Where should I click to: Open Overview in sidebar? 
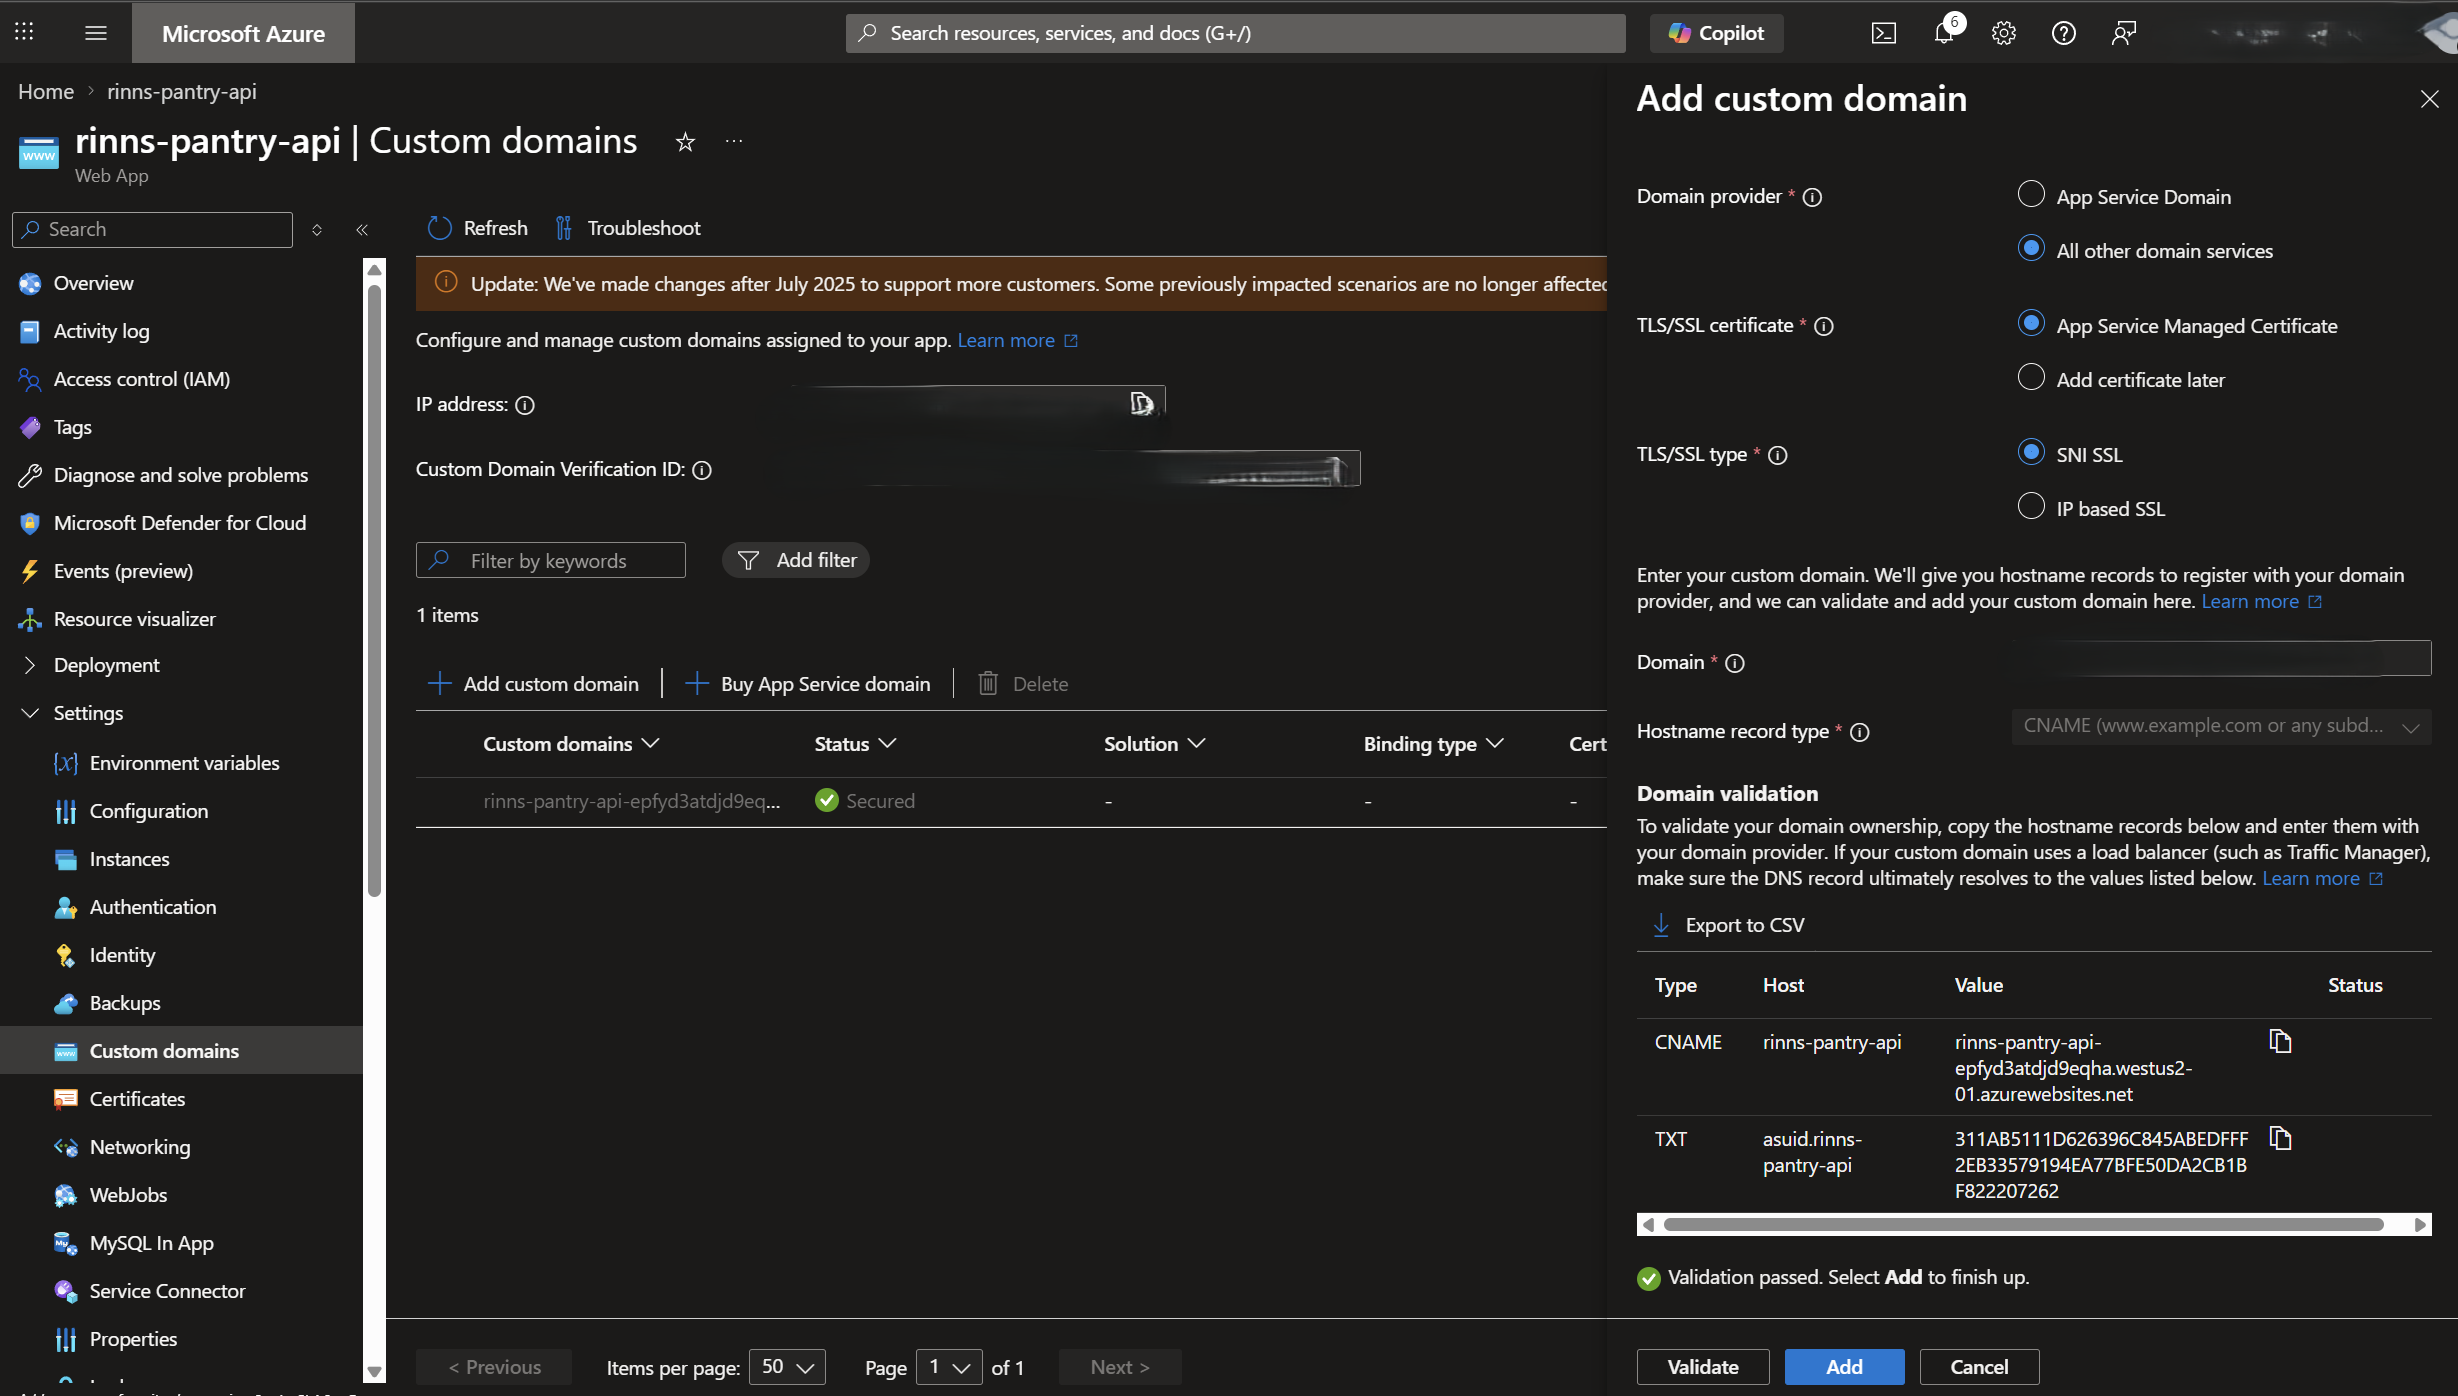tap(93, 283)
